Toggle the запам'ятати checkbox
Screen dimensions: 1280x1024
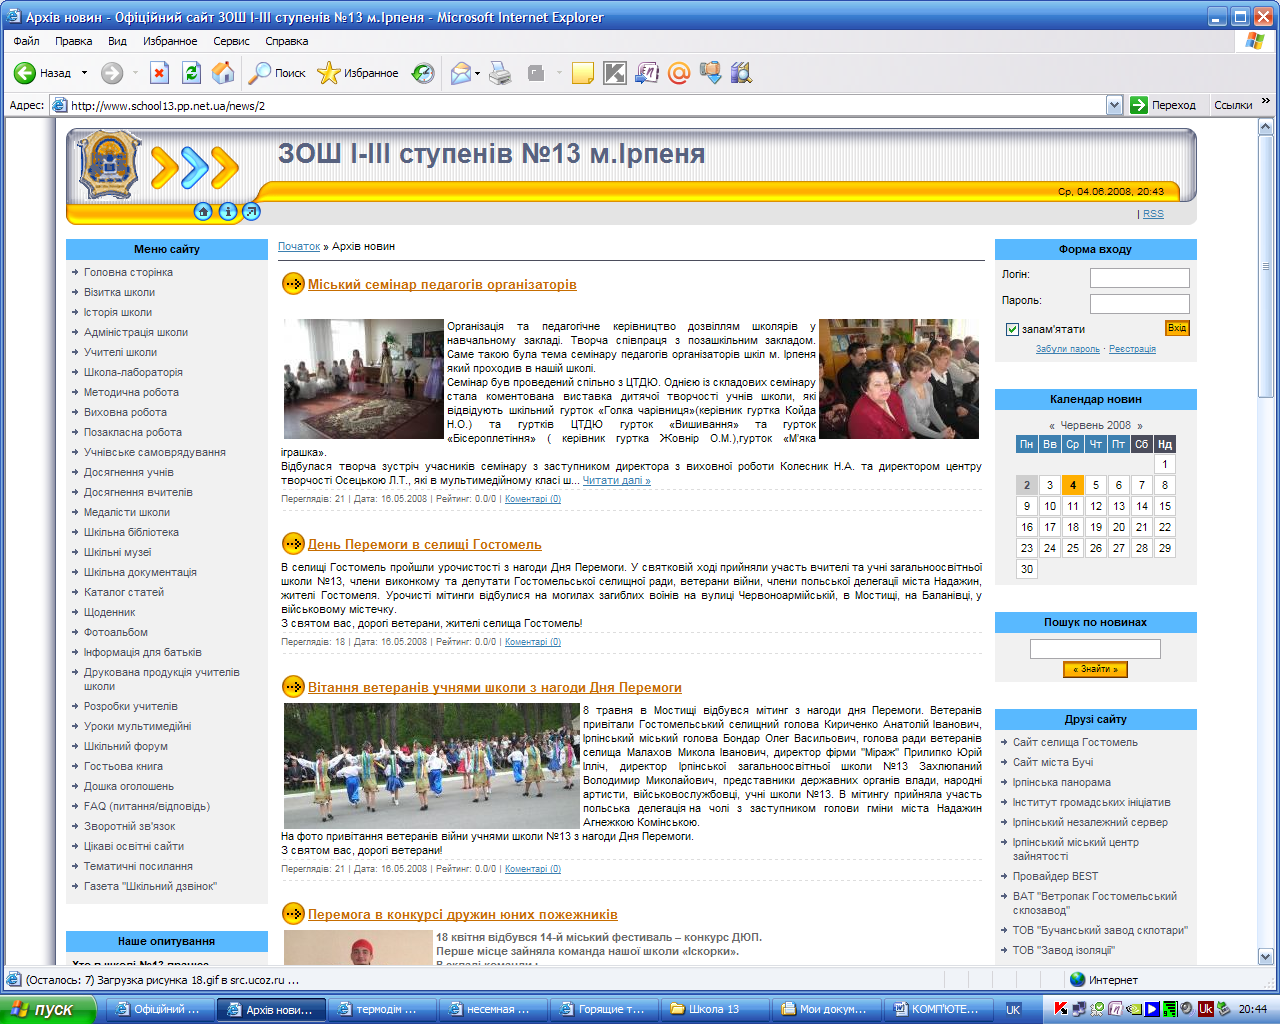[1012, 329]
